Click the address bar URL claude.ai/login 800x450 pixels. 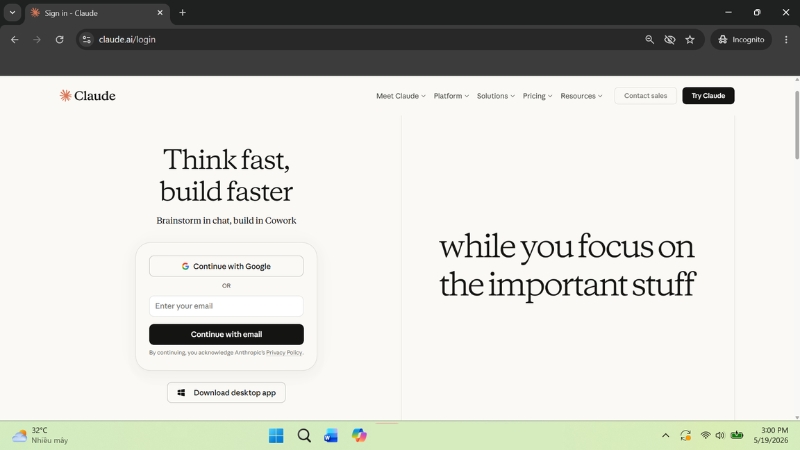coord(127,39)
